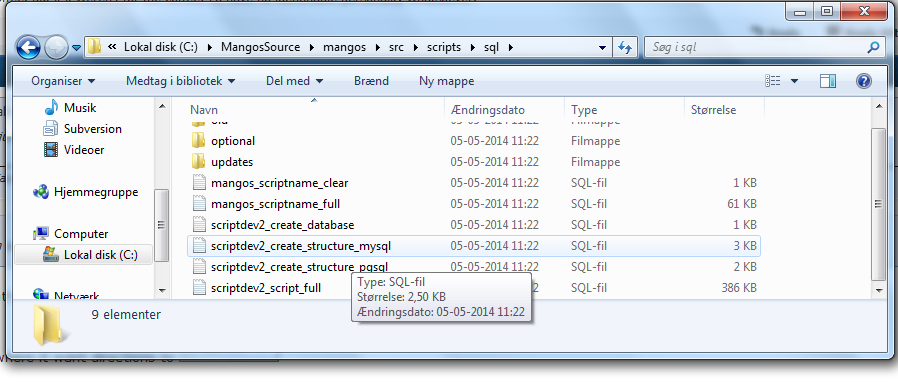Go back with the blue Back arrow
Image resolution: width=898 pixels, height=383 pixels.
(29, 48)
